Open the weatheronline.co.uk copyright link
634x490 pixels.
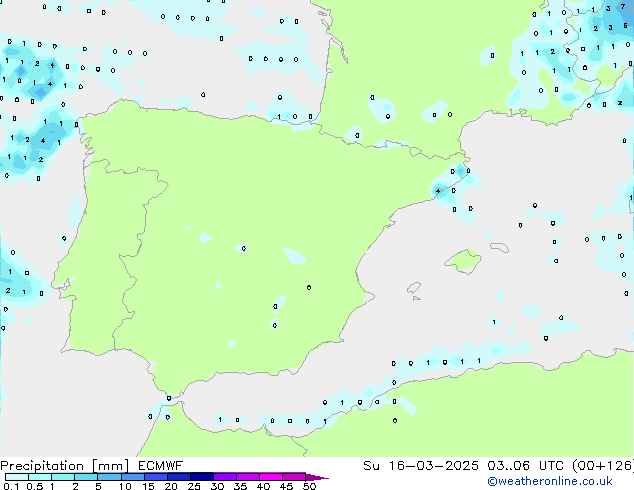(x=550, y=481)
